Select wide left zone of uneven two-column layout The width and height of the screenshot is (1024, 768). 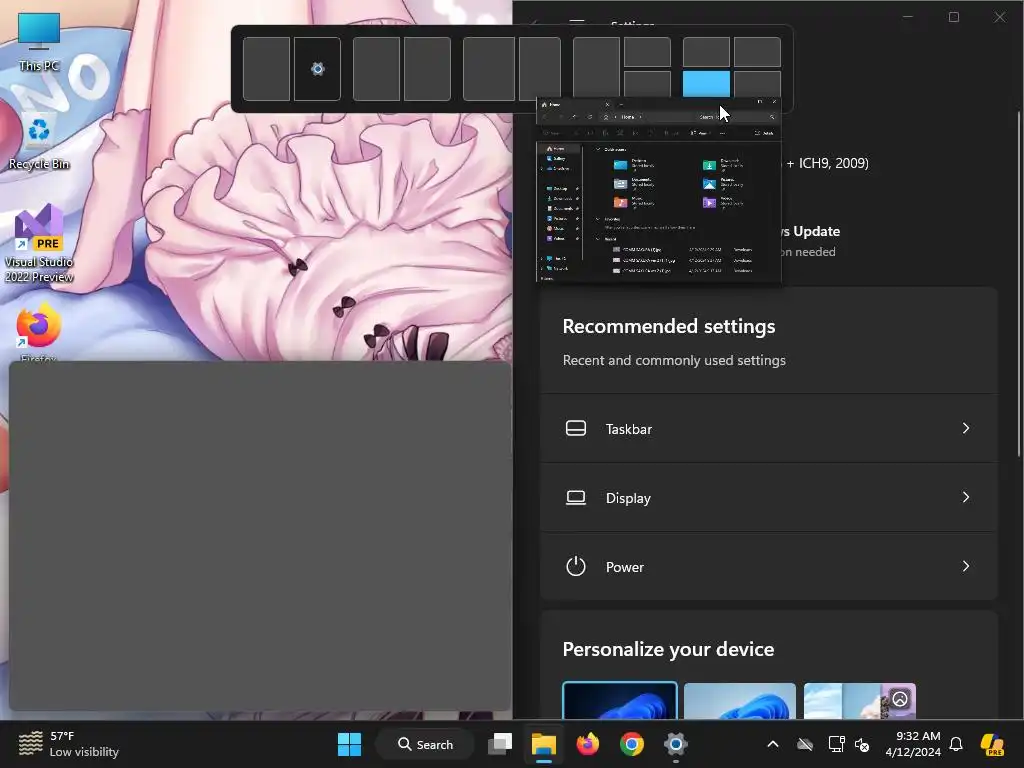click(488, 69)
